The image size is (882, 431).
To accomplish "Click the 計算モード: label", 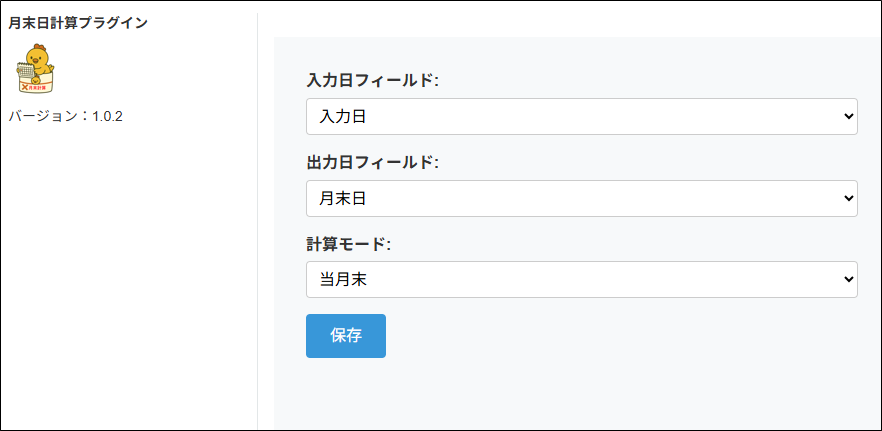I will [x=348, y=243].
